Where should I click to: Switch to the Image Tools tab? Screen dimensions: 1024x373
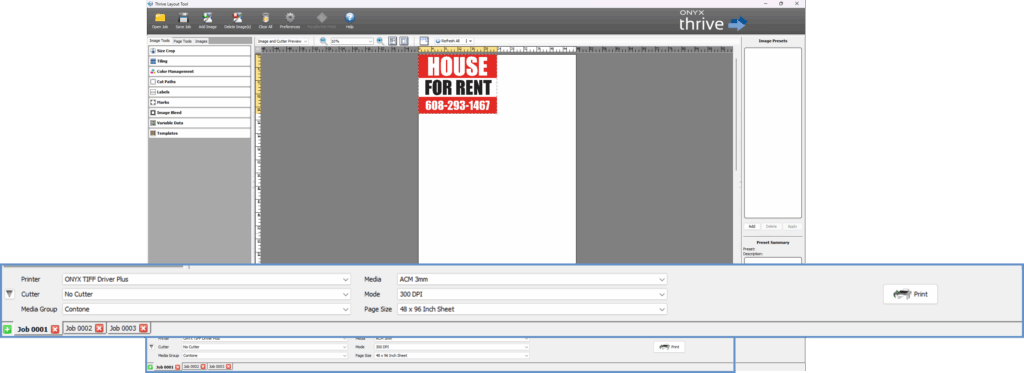(x=159, y=41)
